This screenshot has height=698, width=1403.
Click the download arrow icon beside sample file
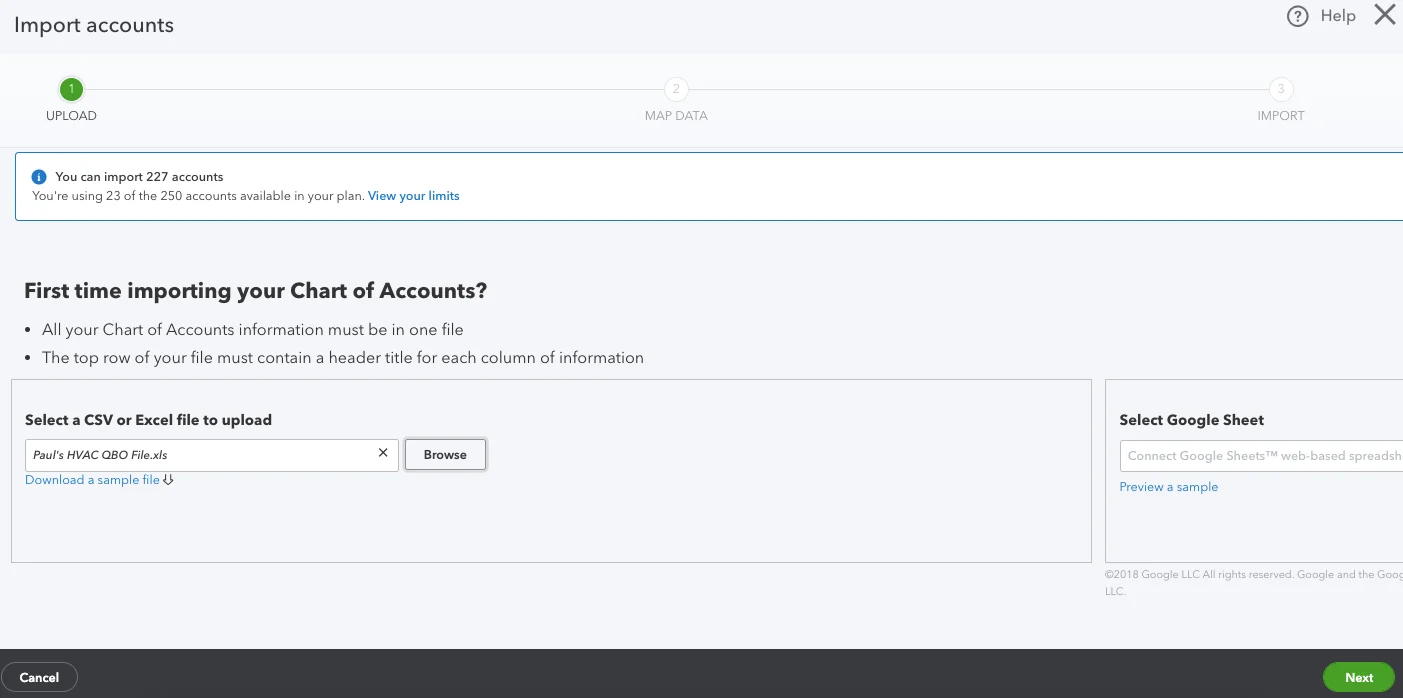[x=168, y=480]
